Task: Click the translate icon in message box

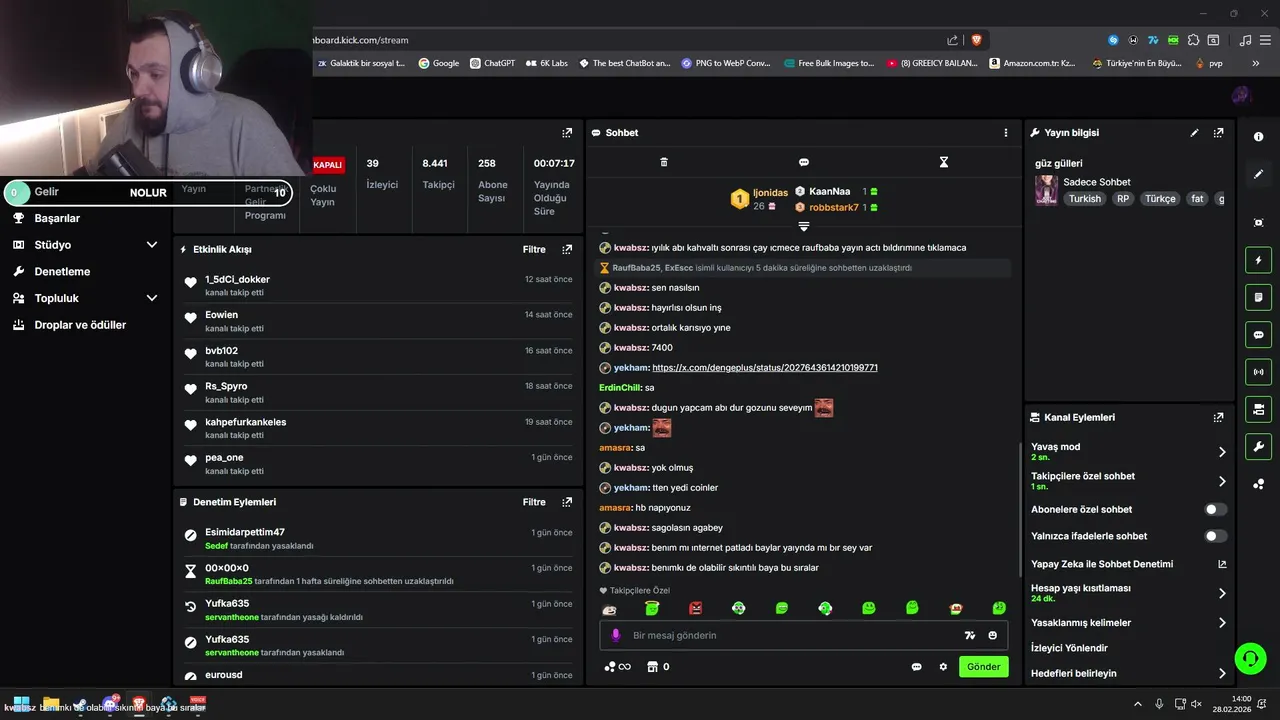Action: [969, 635]
